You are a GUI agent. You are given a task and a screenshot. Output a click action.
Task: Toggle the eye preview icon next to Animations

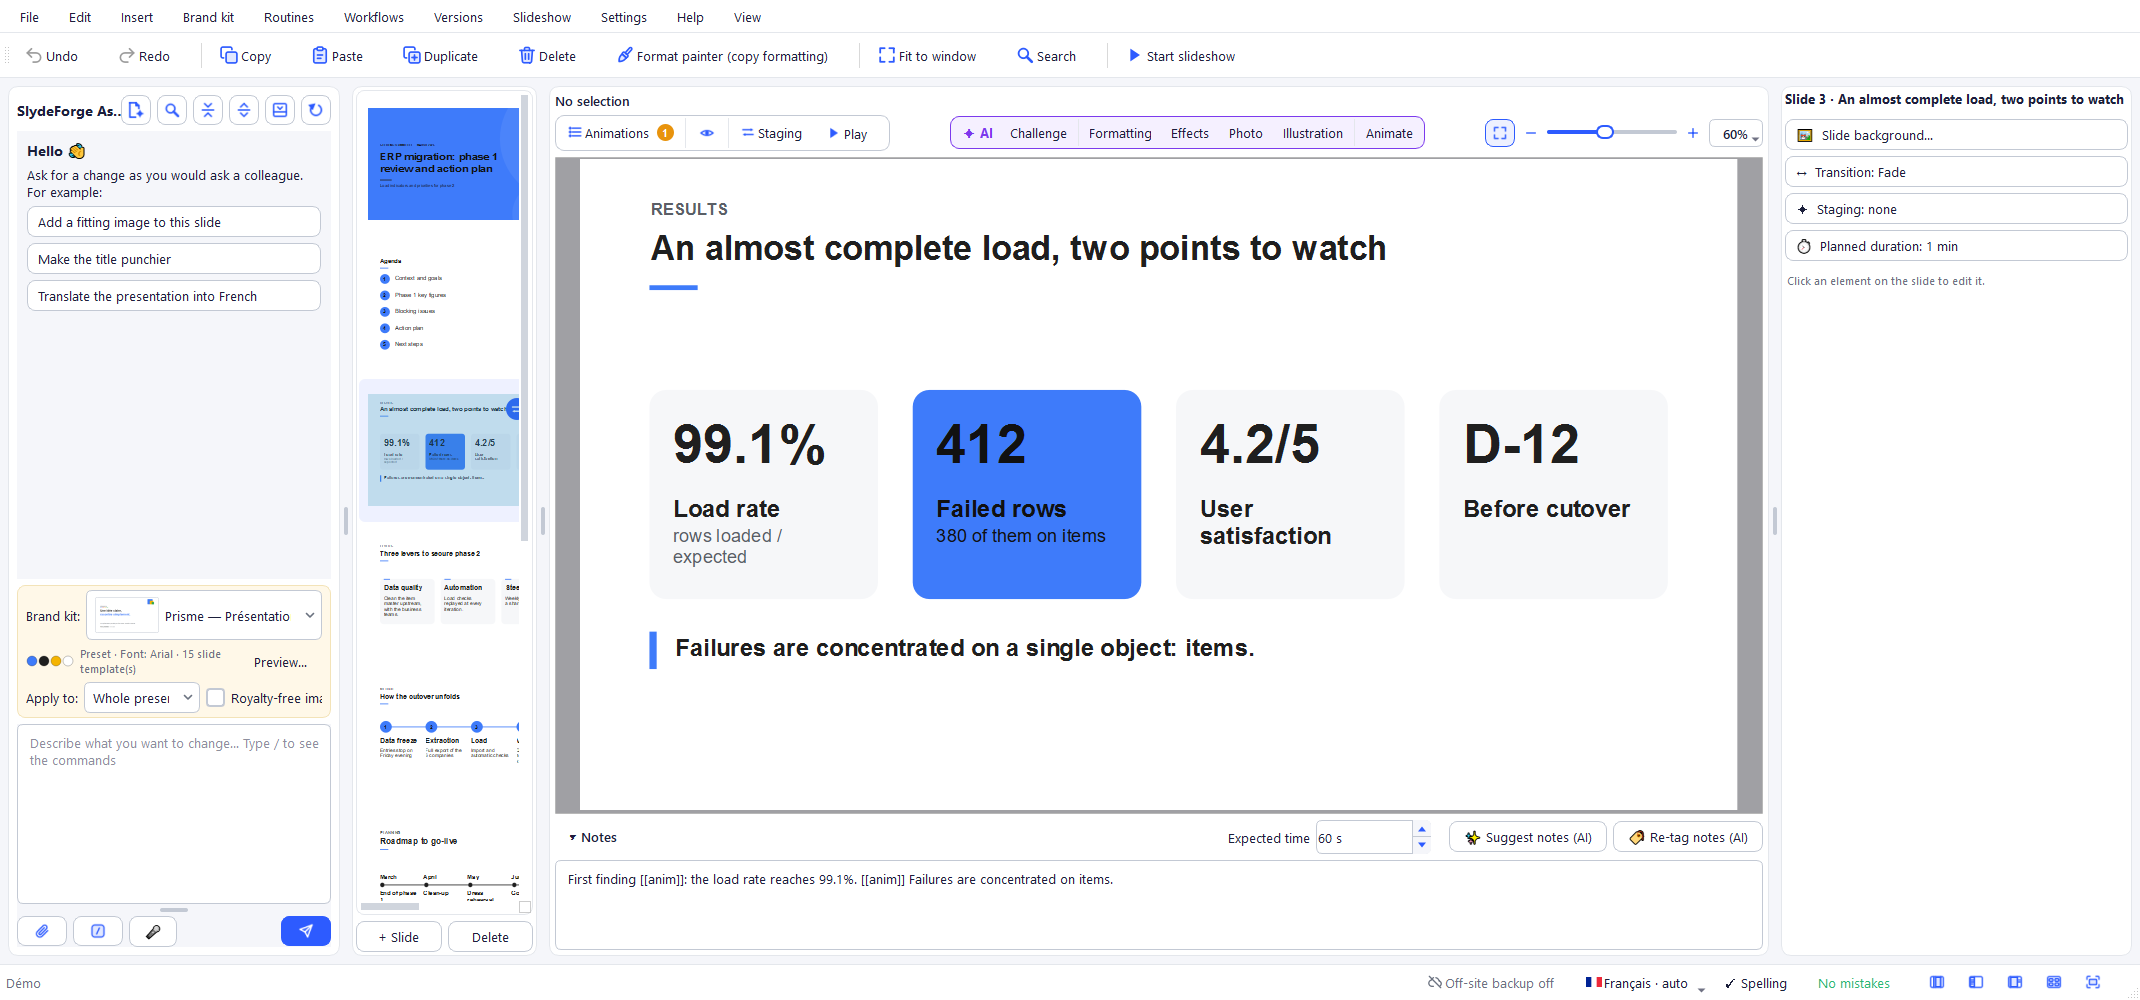click(x=707, y=133)
